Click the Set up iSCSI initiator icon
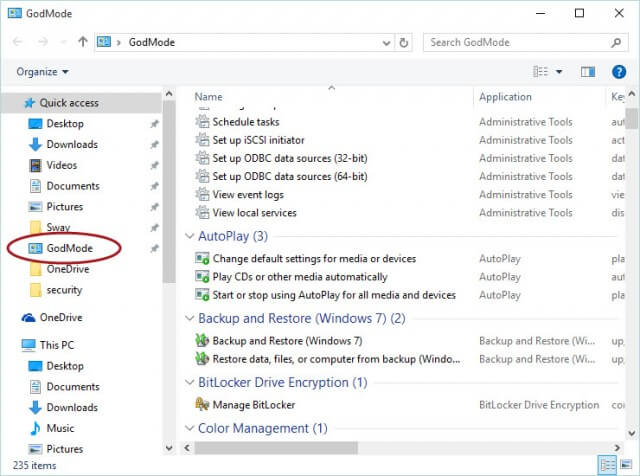This screenshot has width=640, height=476. 202,140
